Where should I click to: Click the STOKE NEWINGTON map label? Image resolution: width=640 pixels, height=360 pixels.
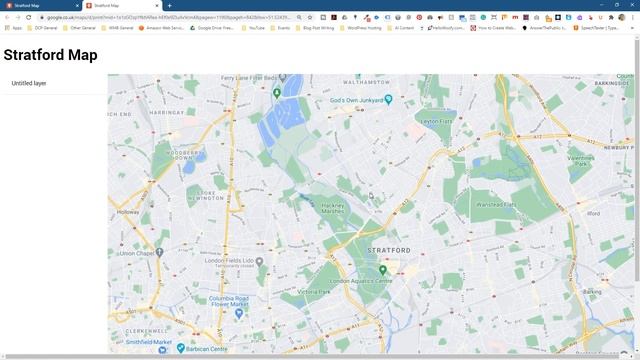pyautogui.click(x=206, y=196)
